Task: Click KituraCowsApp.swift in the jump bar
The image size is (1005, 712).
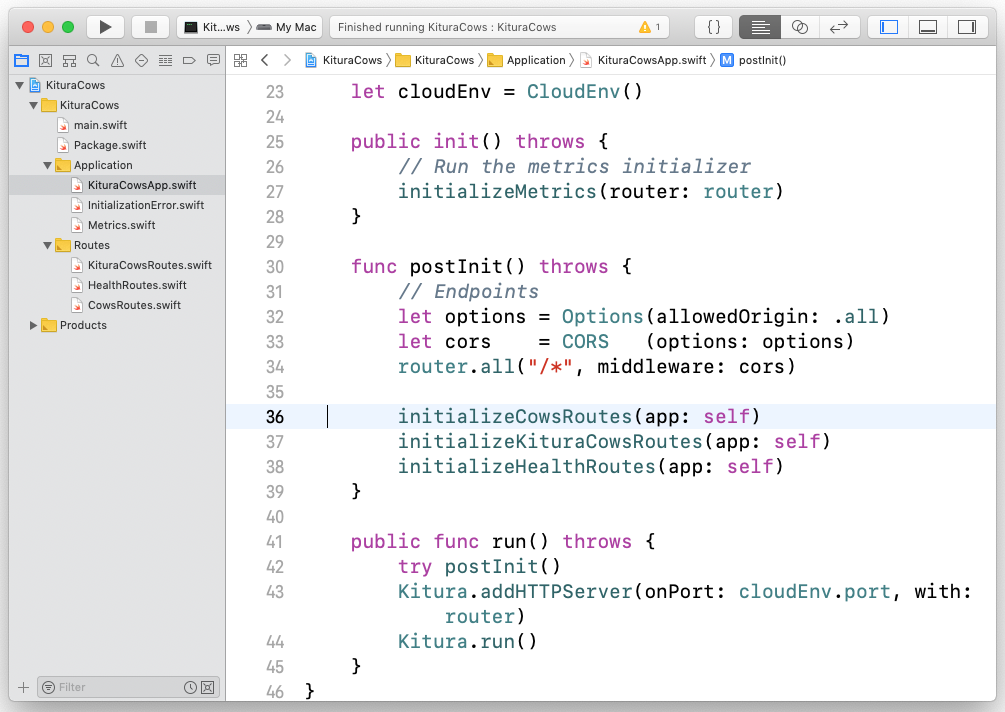Action: (643, 60)
